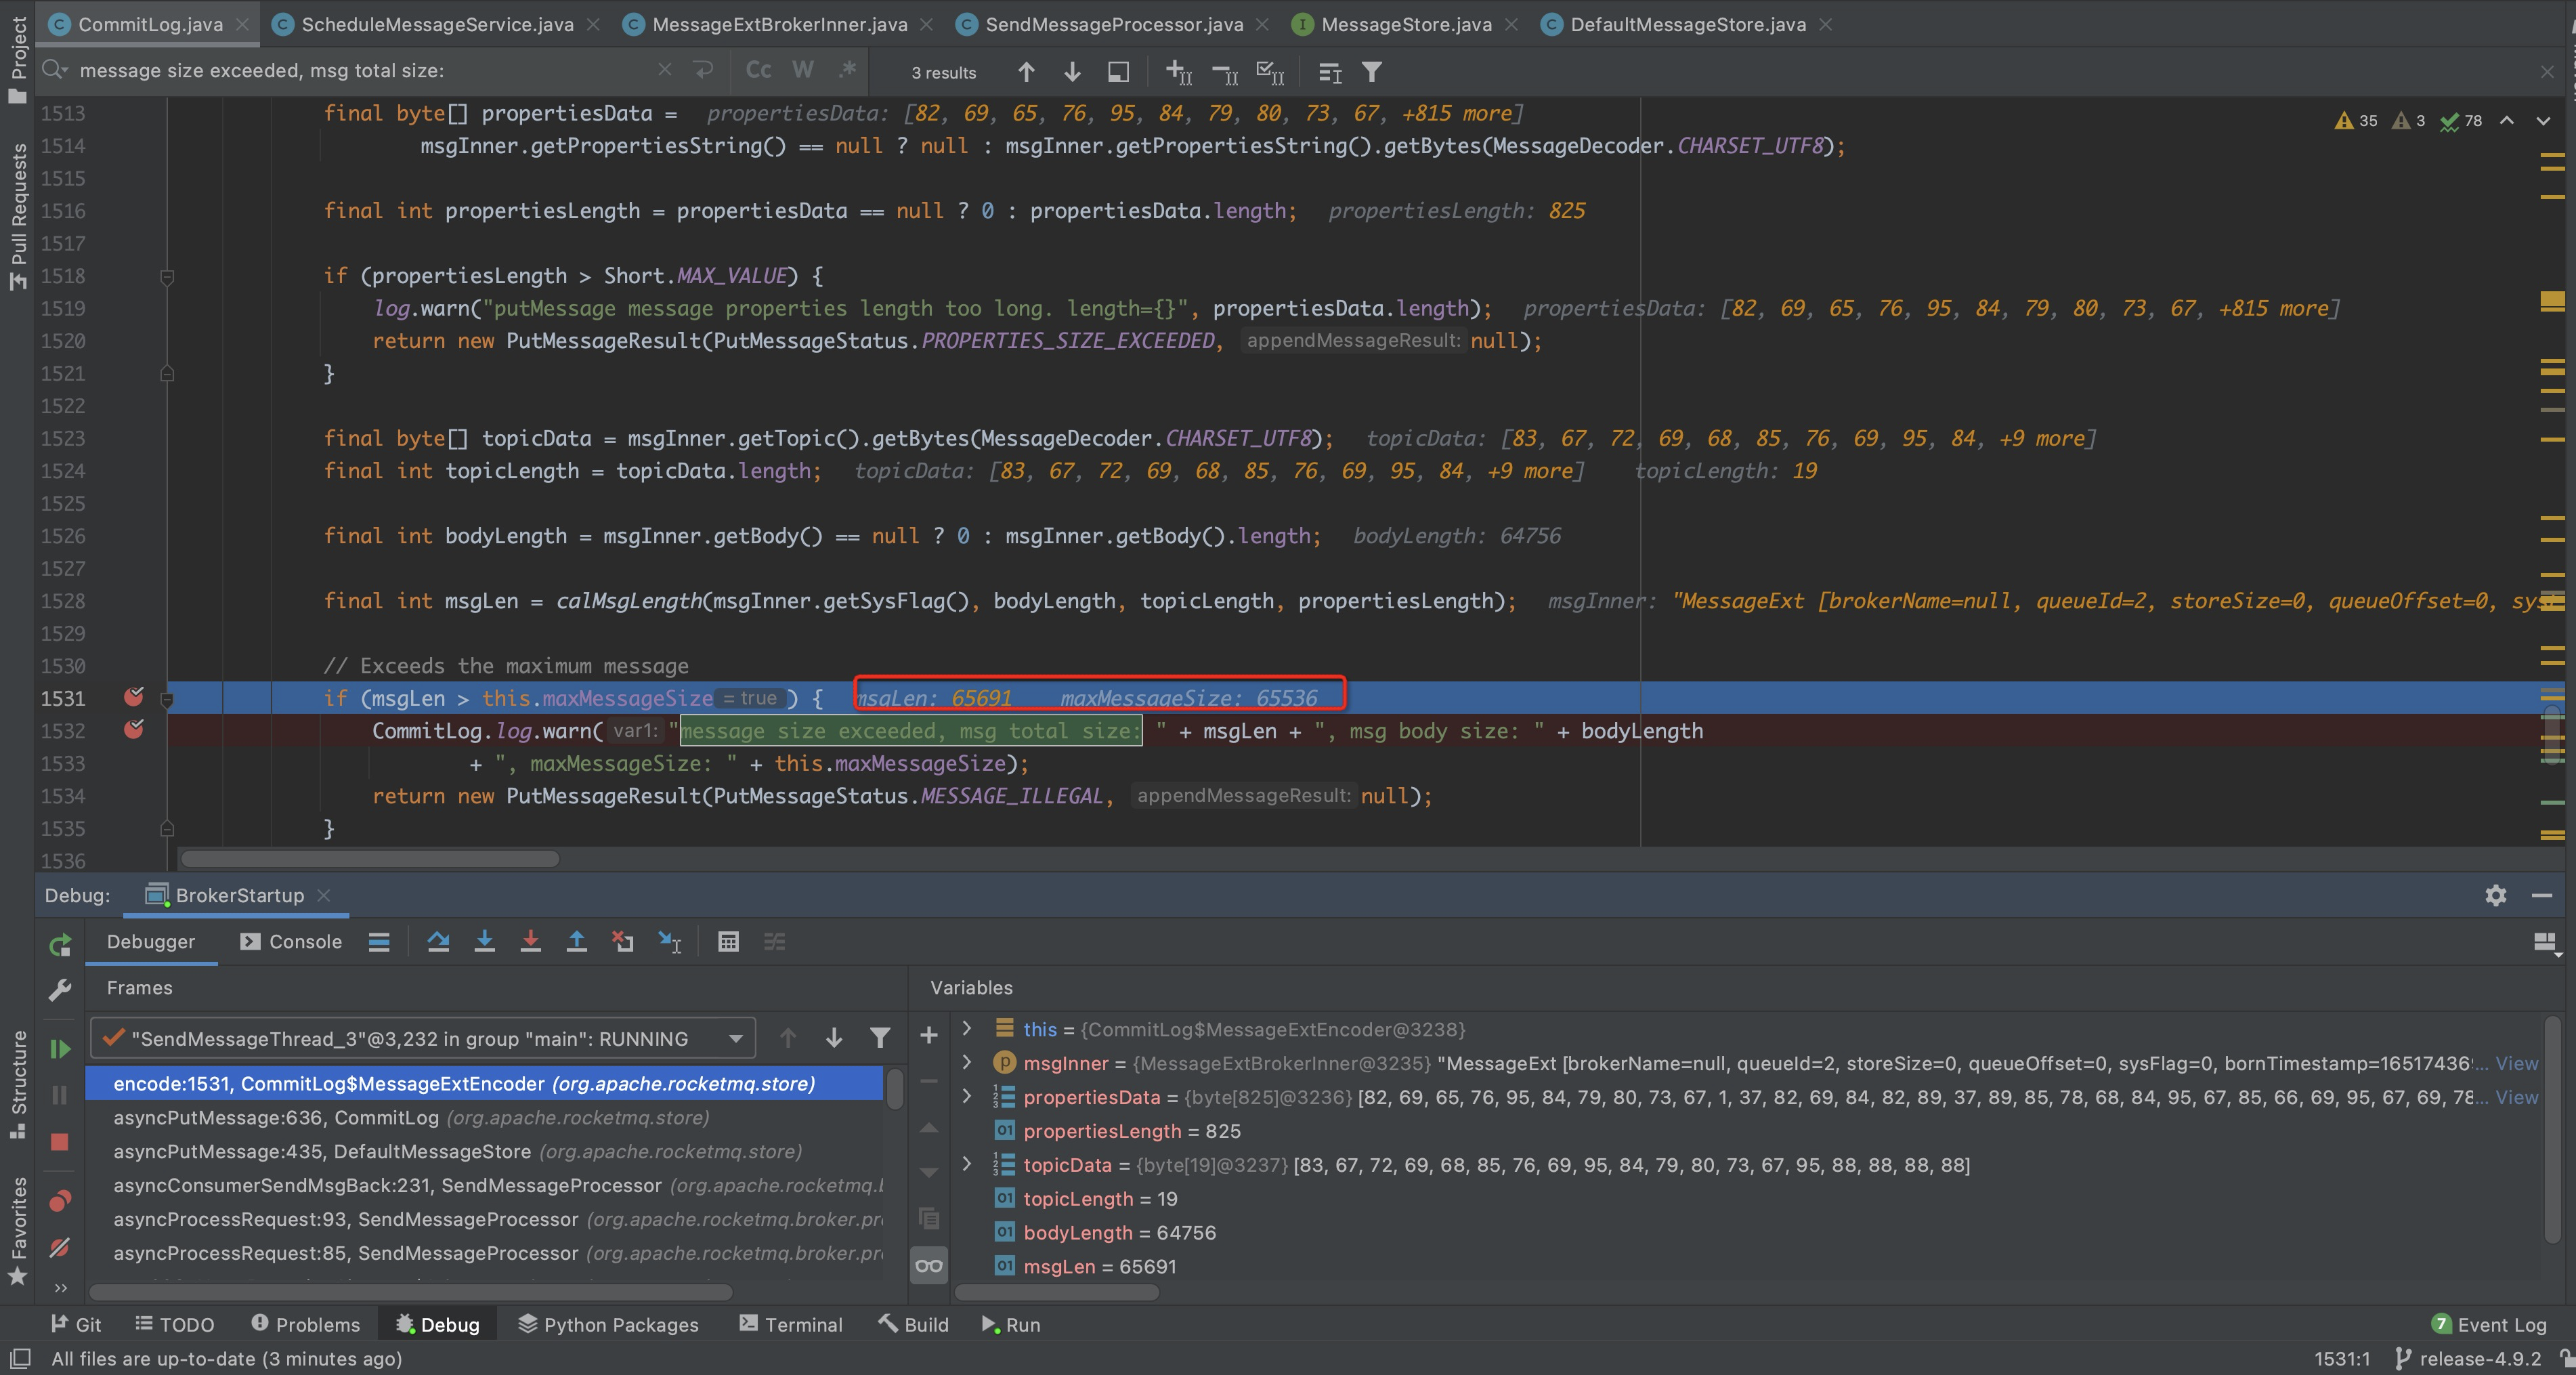Expand msgInner variable node

point(966,1062)
